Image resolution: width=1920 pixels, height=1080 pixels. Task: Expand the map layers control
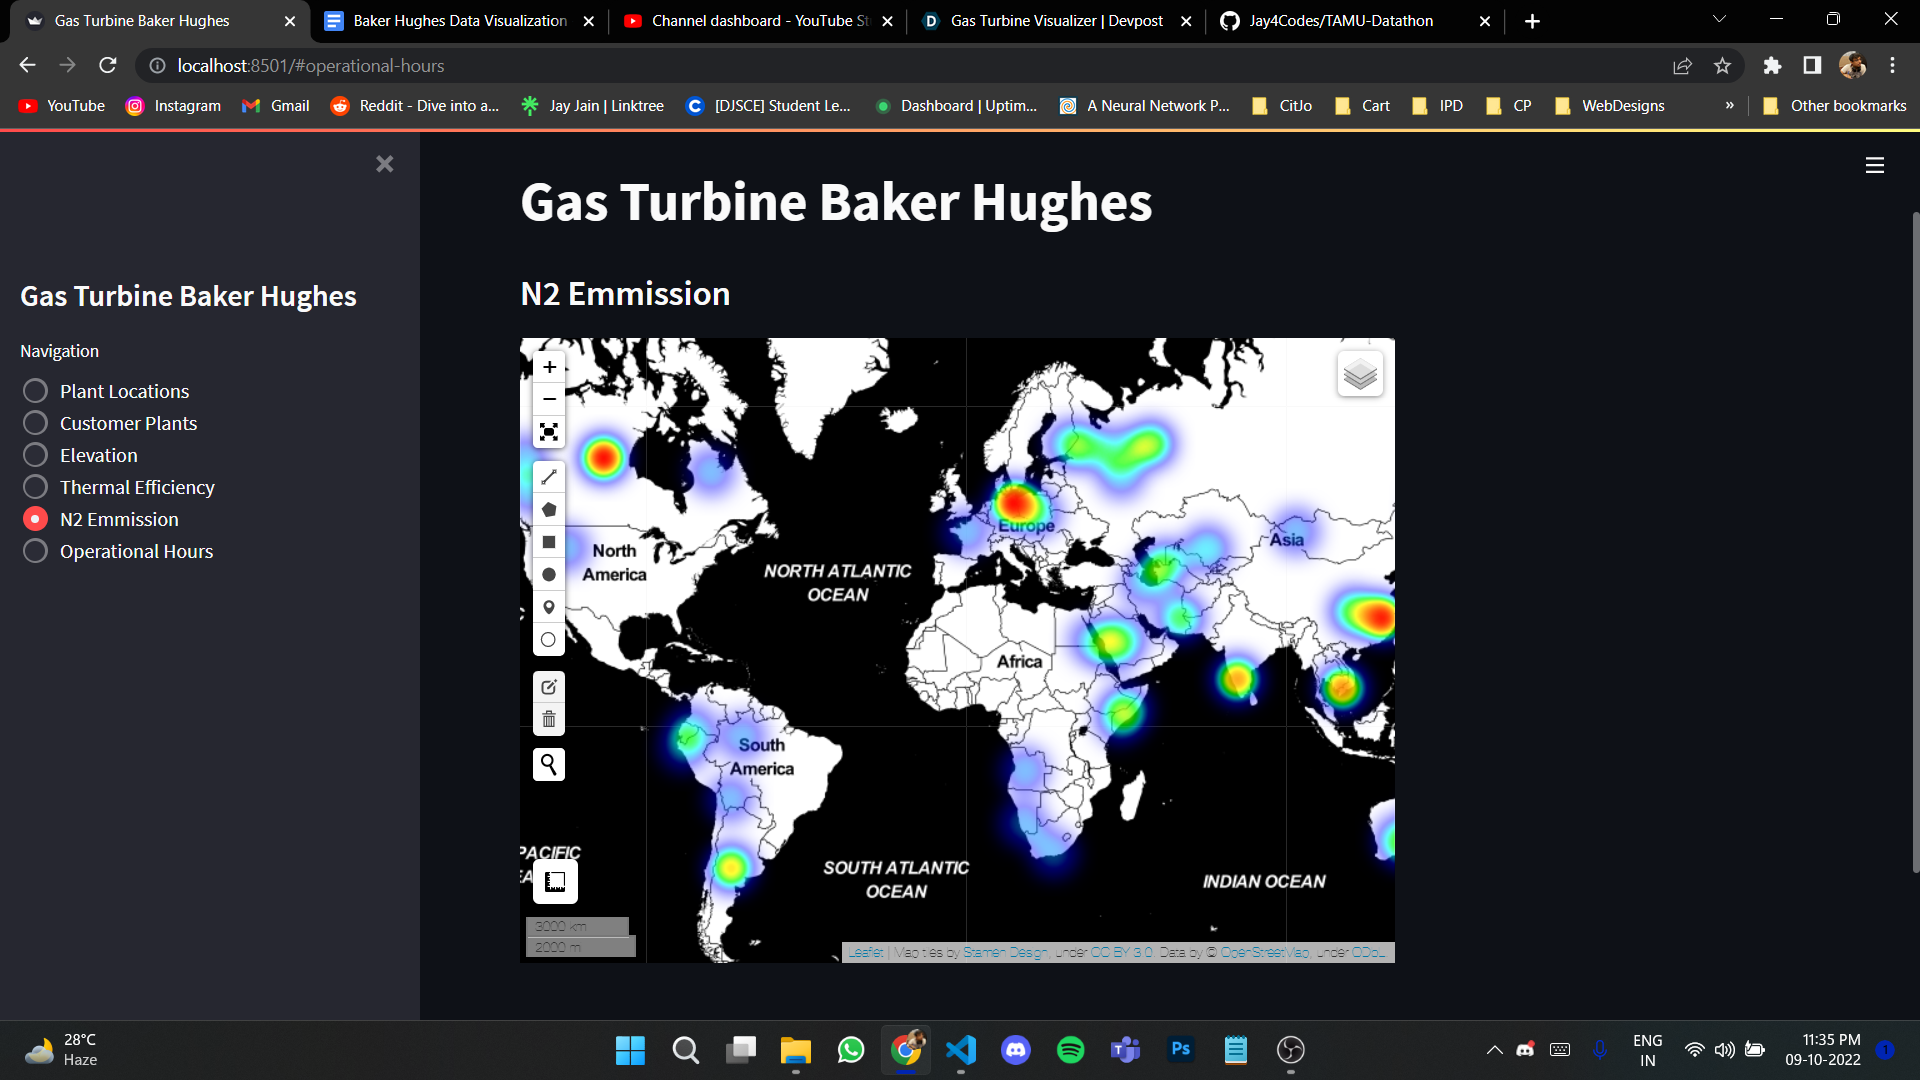pos(1360,374)
